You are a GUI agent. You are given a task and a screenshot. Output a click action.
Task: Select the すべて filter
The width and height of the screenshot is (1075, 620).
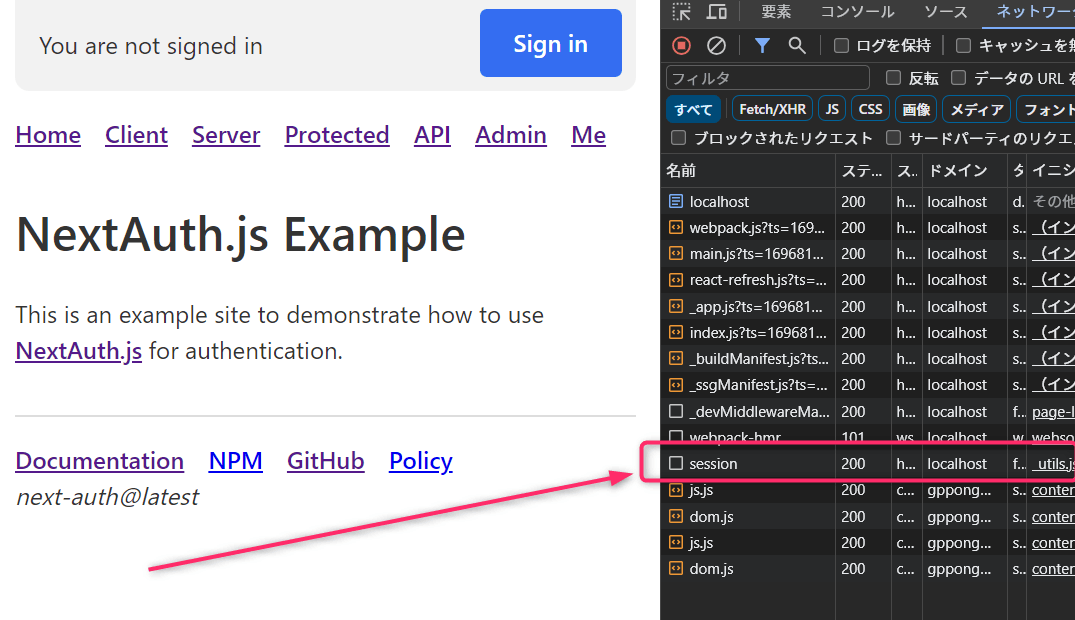coord(694,109)
